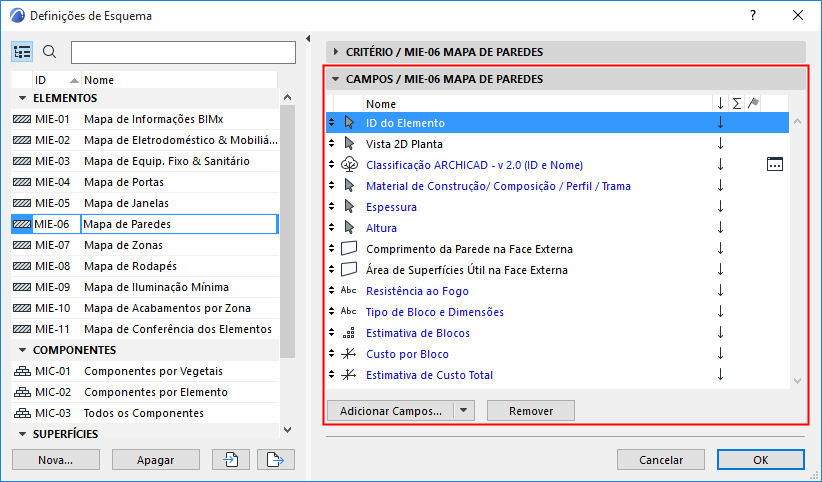The height and width of the screenshot is (482, 822).
Task: Select MIC-02 Componentes por Elemento
Action: coord(145,392)
